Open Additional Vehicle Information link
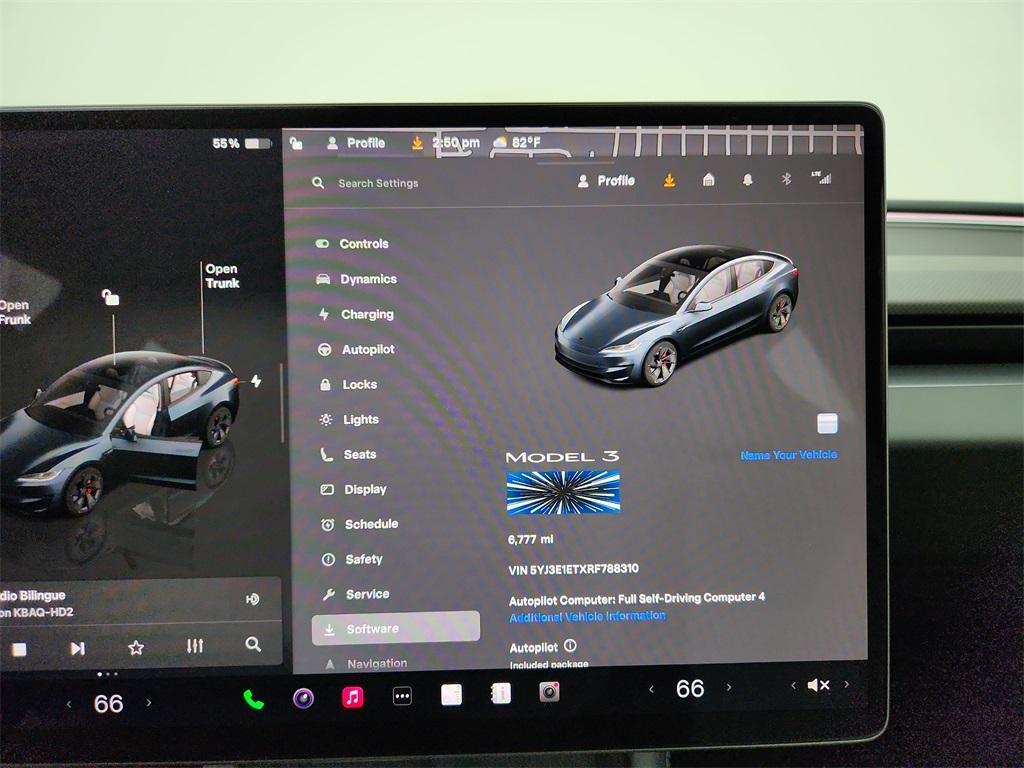Image resolution: width=1024 pixels, height=768 pixels. (x=587, y=616)
